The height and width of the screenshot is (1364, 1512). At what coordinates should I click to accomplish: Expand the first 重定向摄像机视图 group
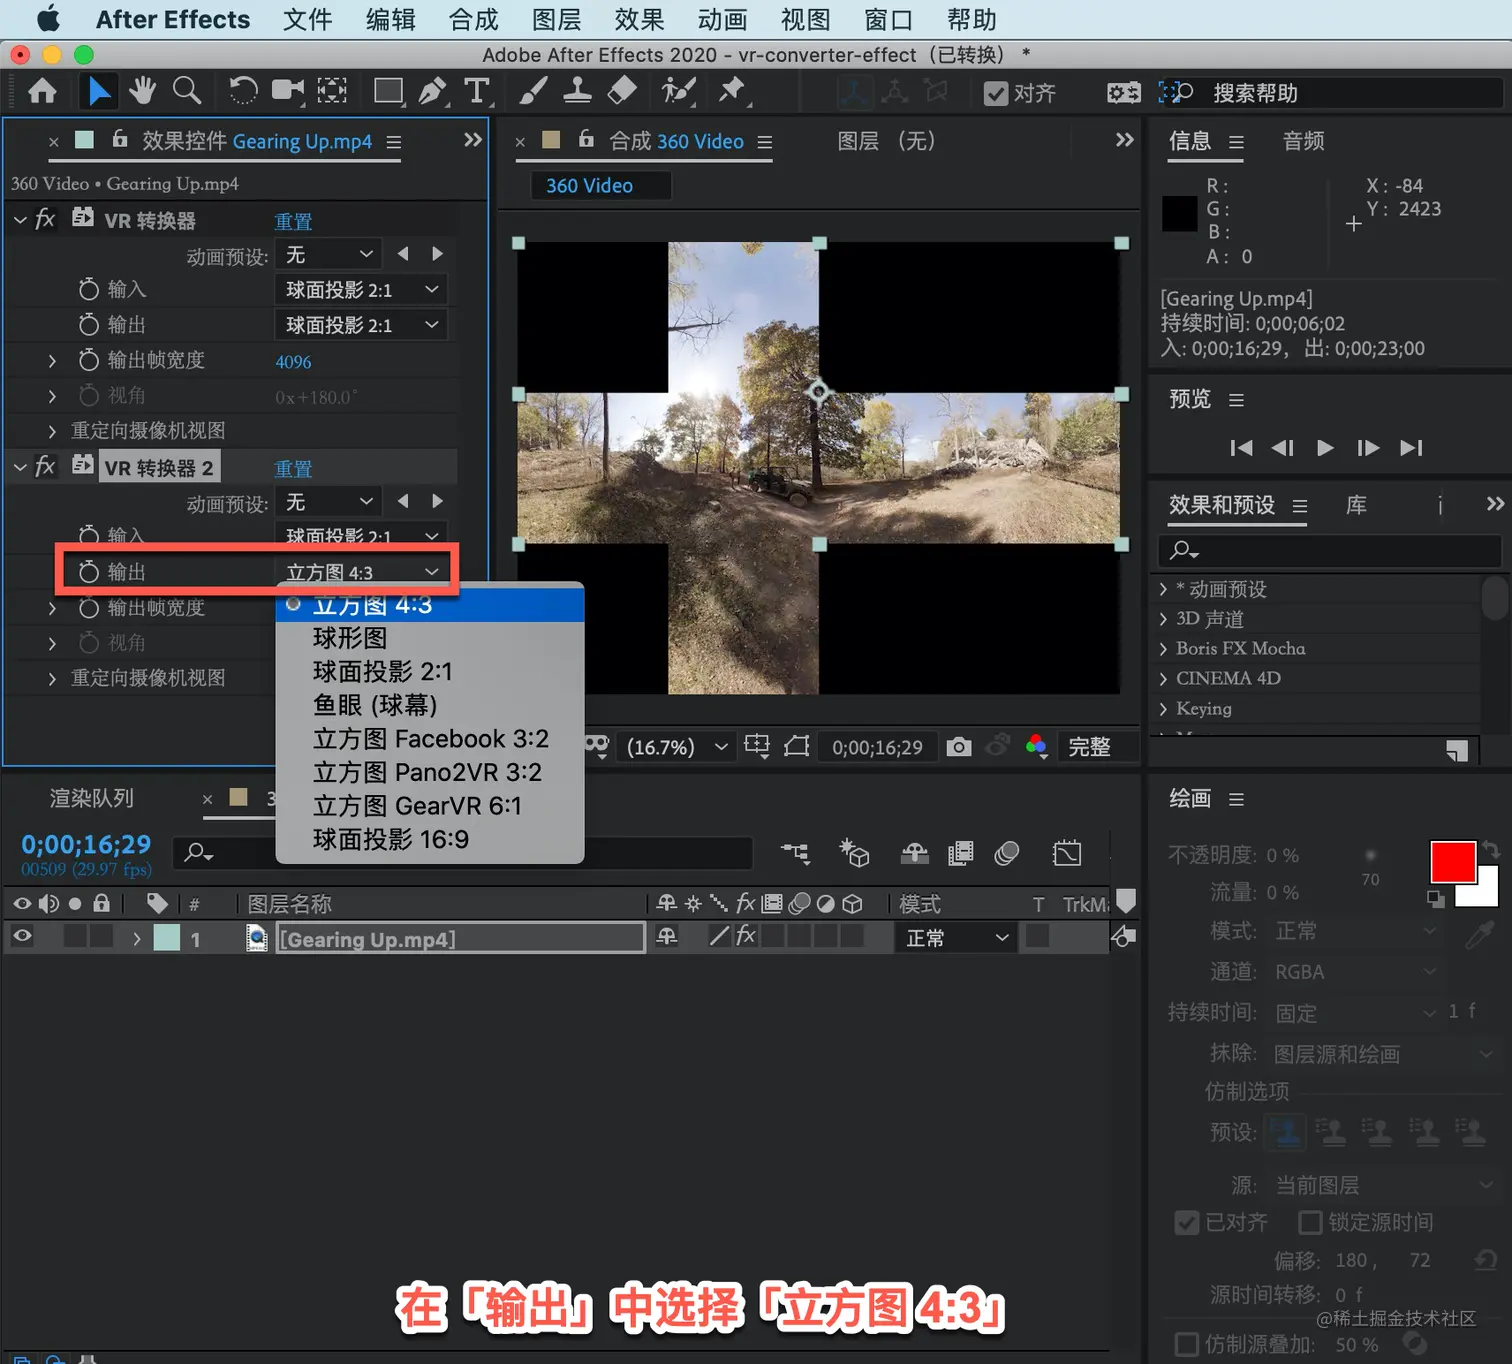pyautogui.click(x=52, y=431)
